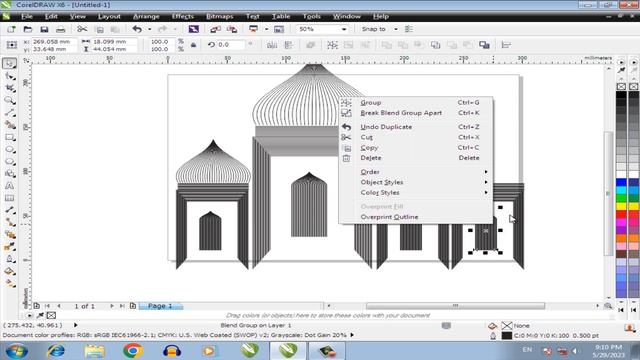Click the Import icon in toolbar
This screenshot has width=640, height=360.
click(x=216, y=29)
